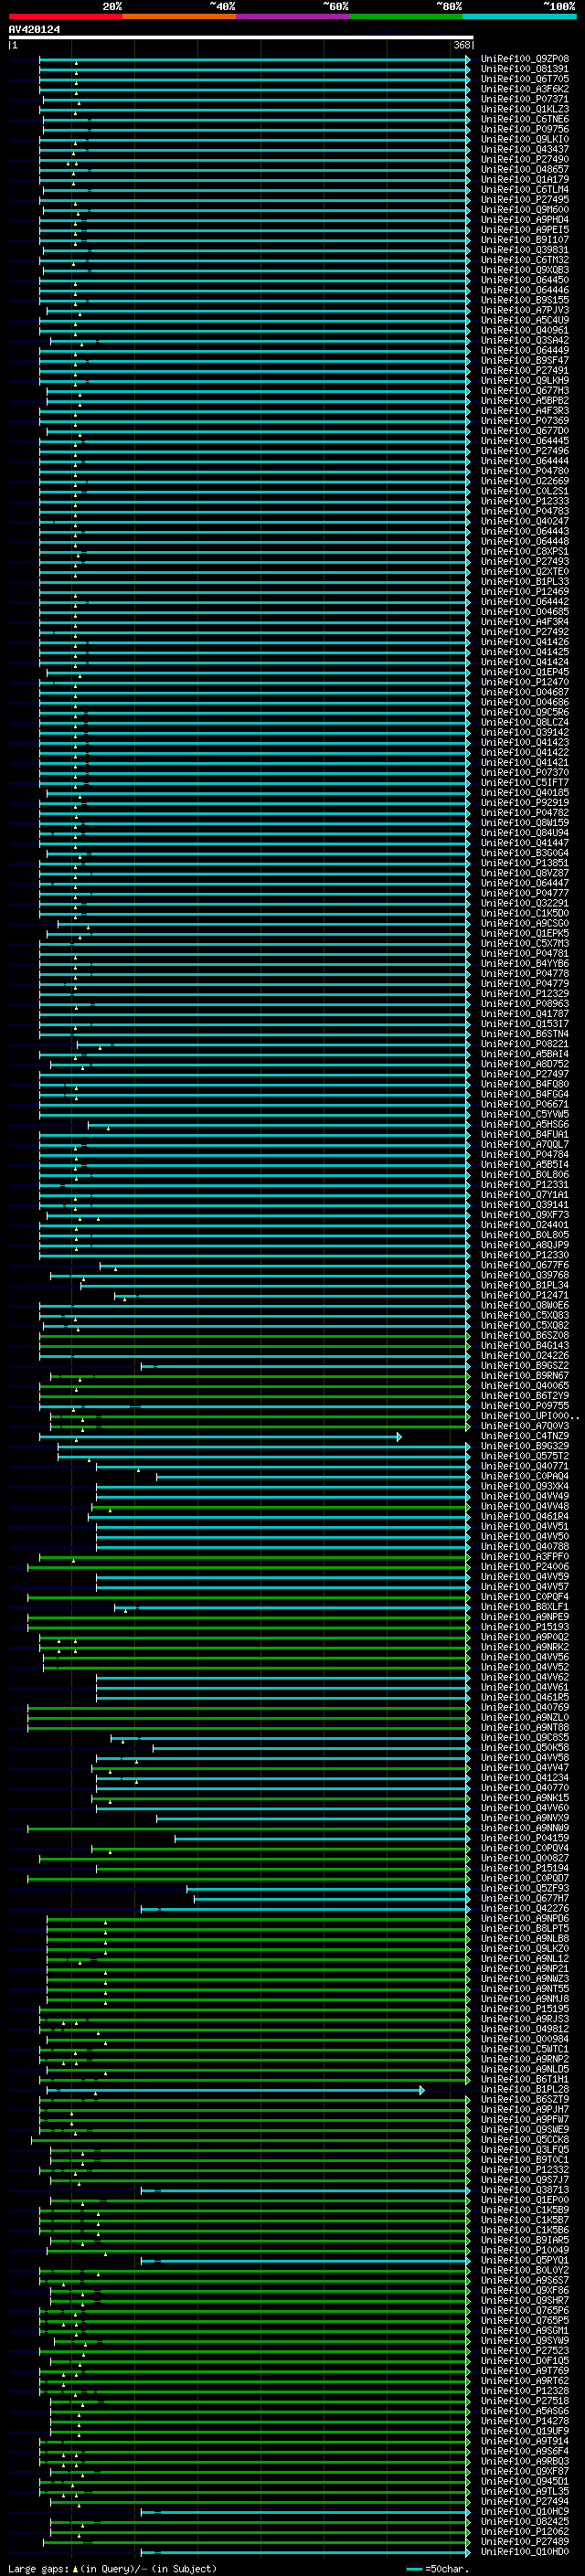Select UniRef100_P27490 label
This screenshot has height=2576, width=585.
[x=524, y=159]
